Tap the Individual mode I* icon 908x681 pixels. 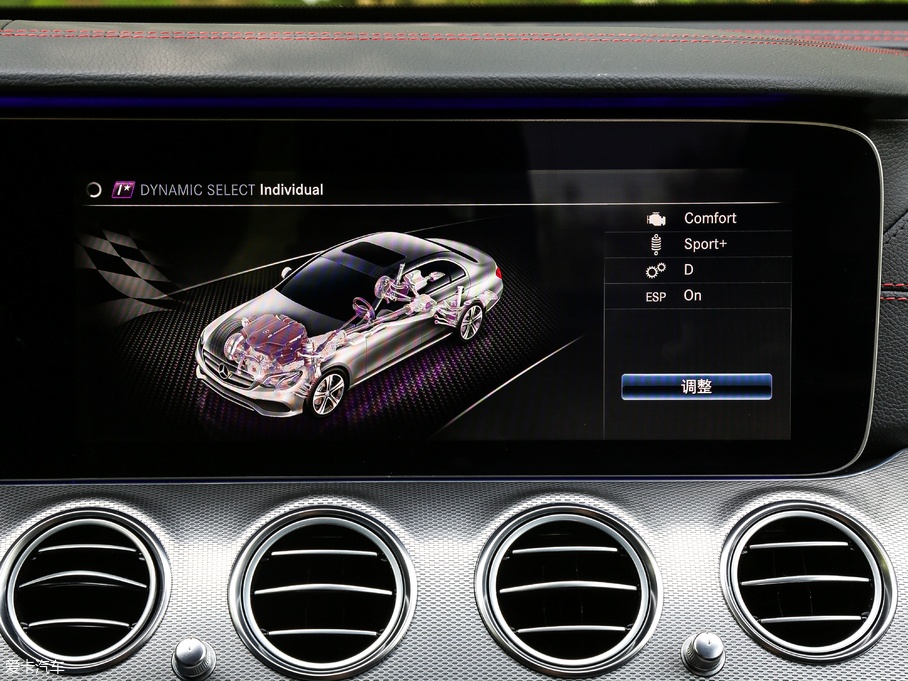pyautogui.click(x=123, y=190)
